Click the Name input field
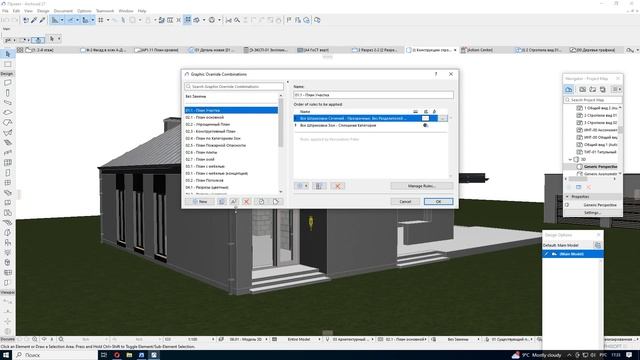Screen dimensions: 640x360 point(373,95)
